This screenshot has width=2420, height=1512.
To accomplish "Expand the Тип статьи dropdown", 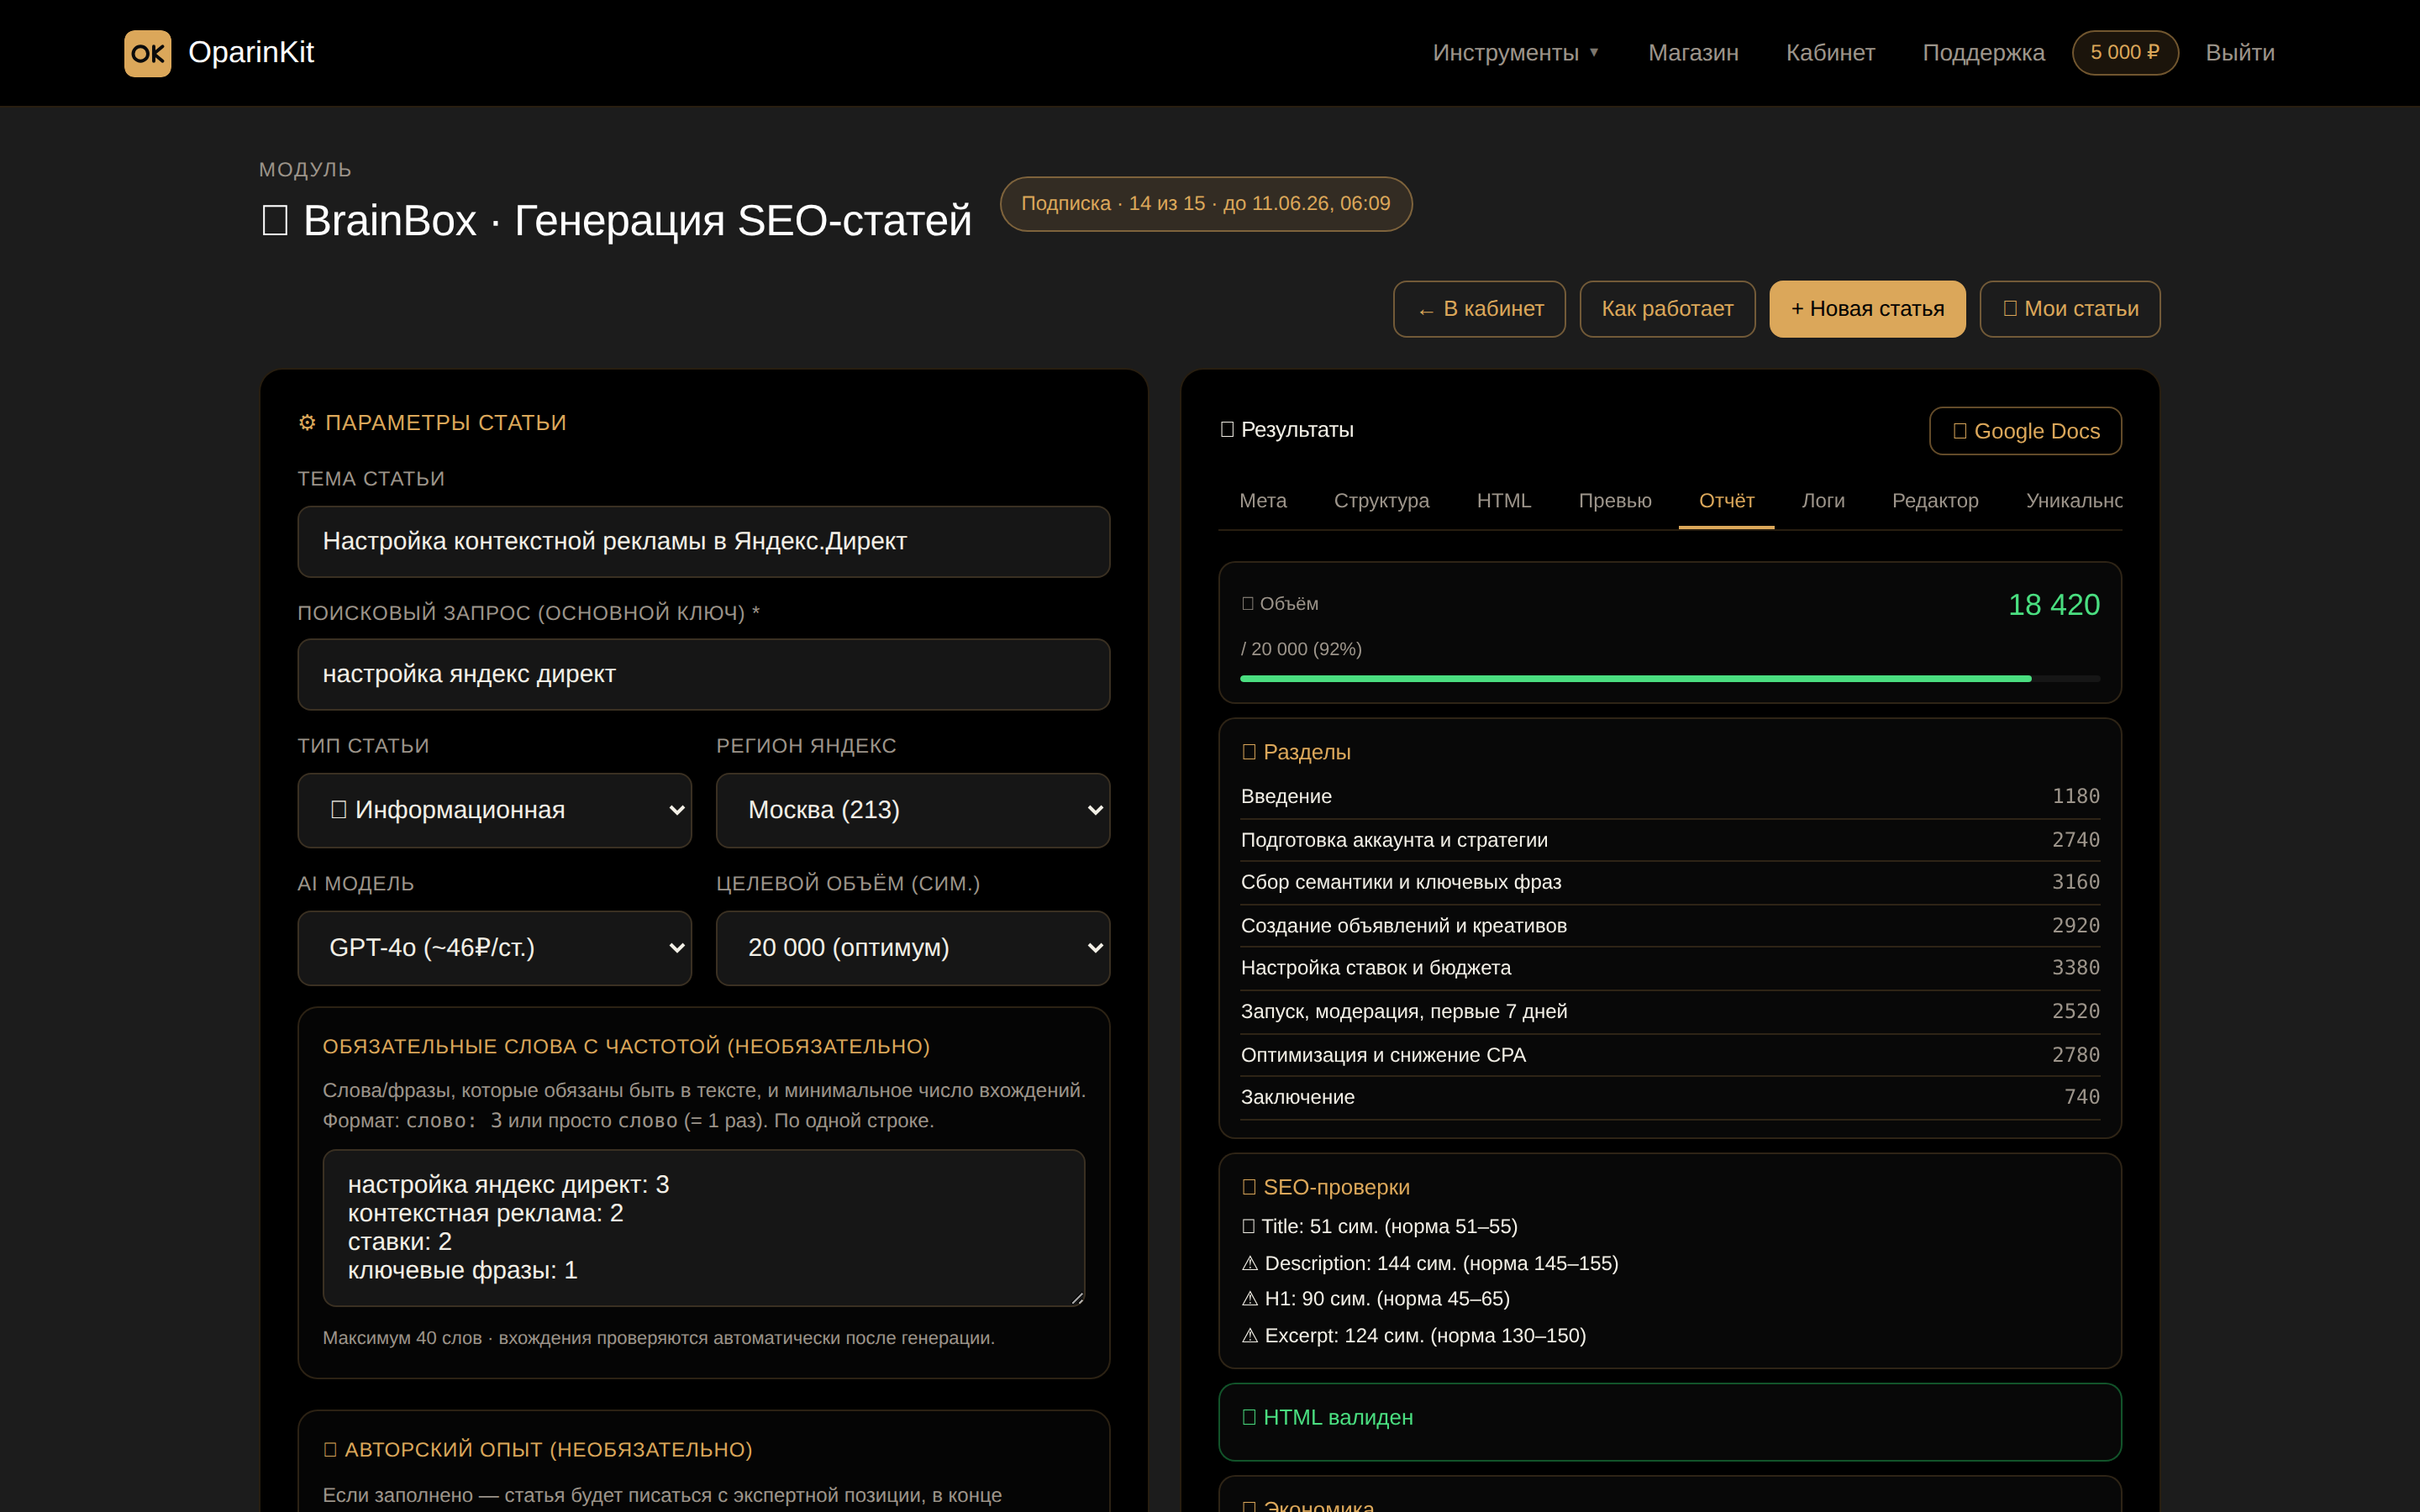I will pos(494,810).
